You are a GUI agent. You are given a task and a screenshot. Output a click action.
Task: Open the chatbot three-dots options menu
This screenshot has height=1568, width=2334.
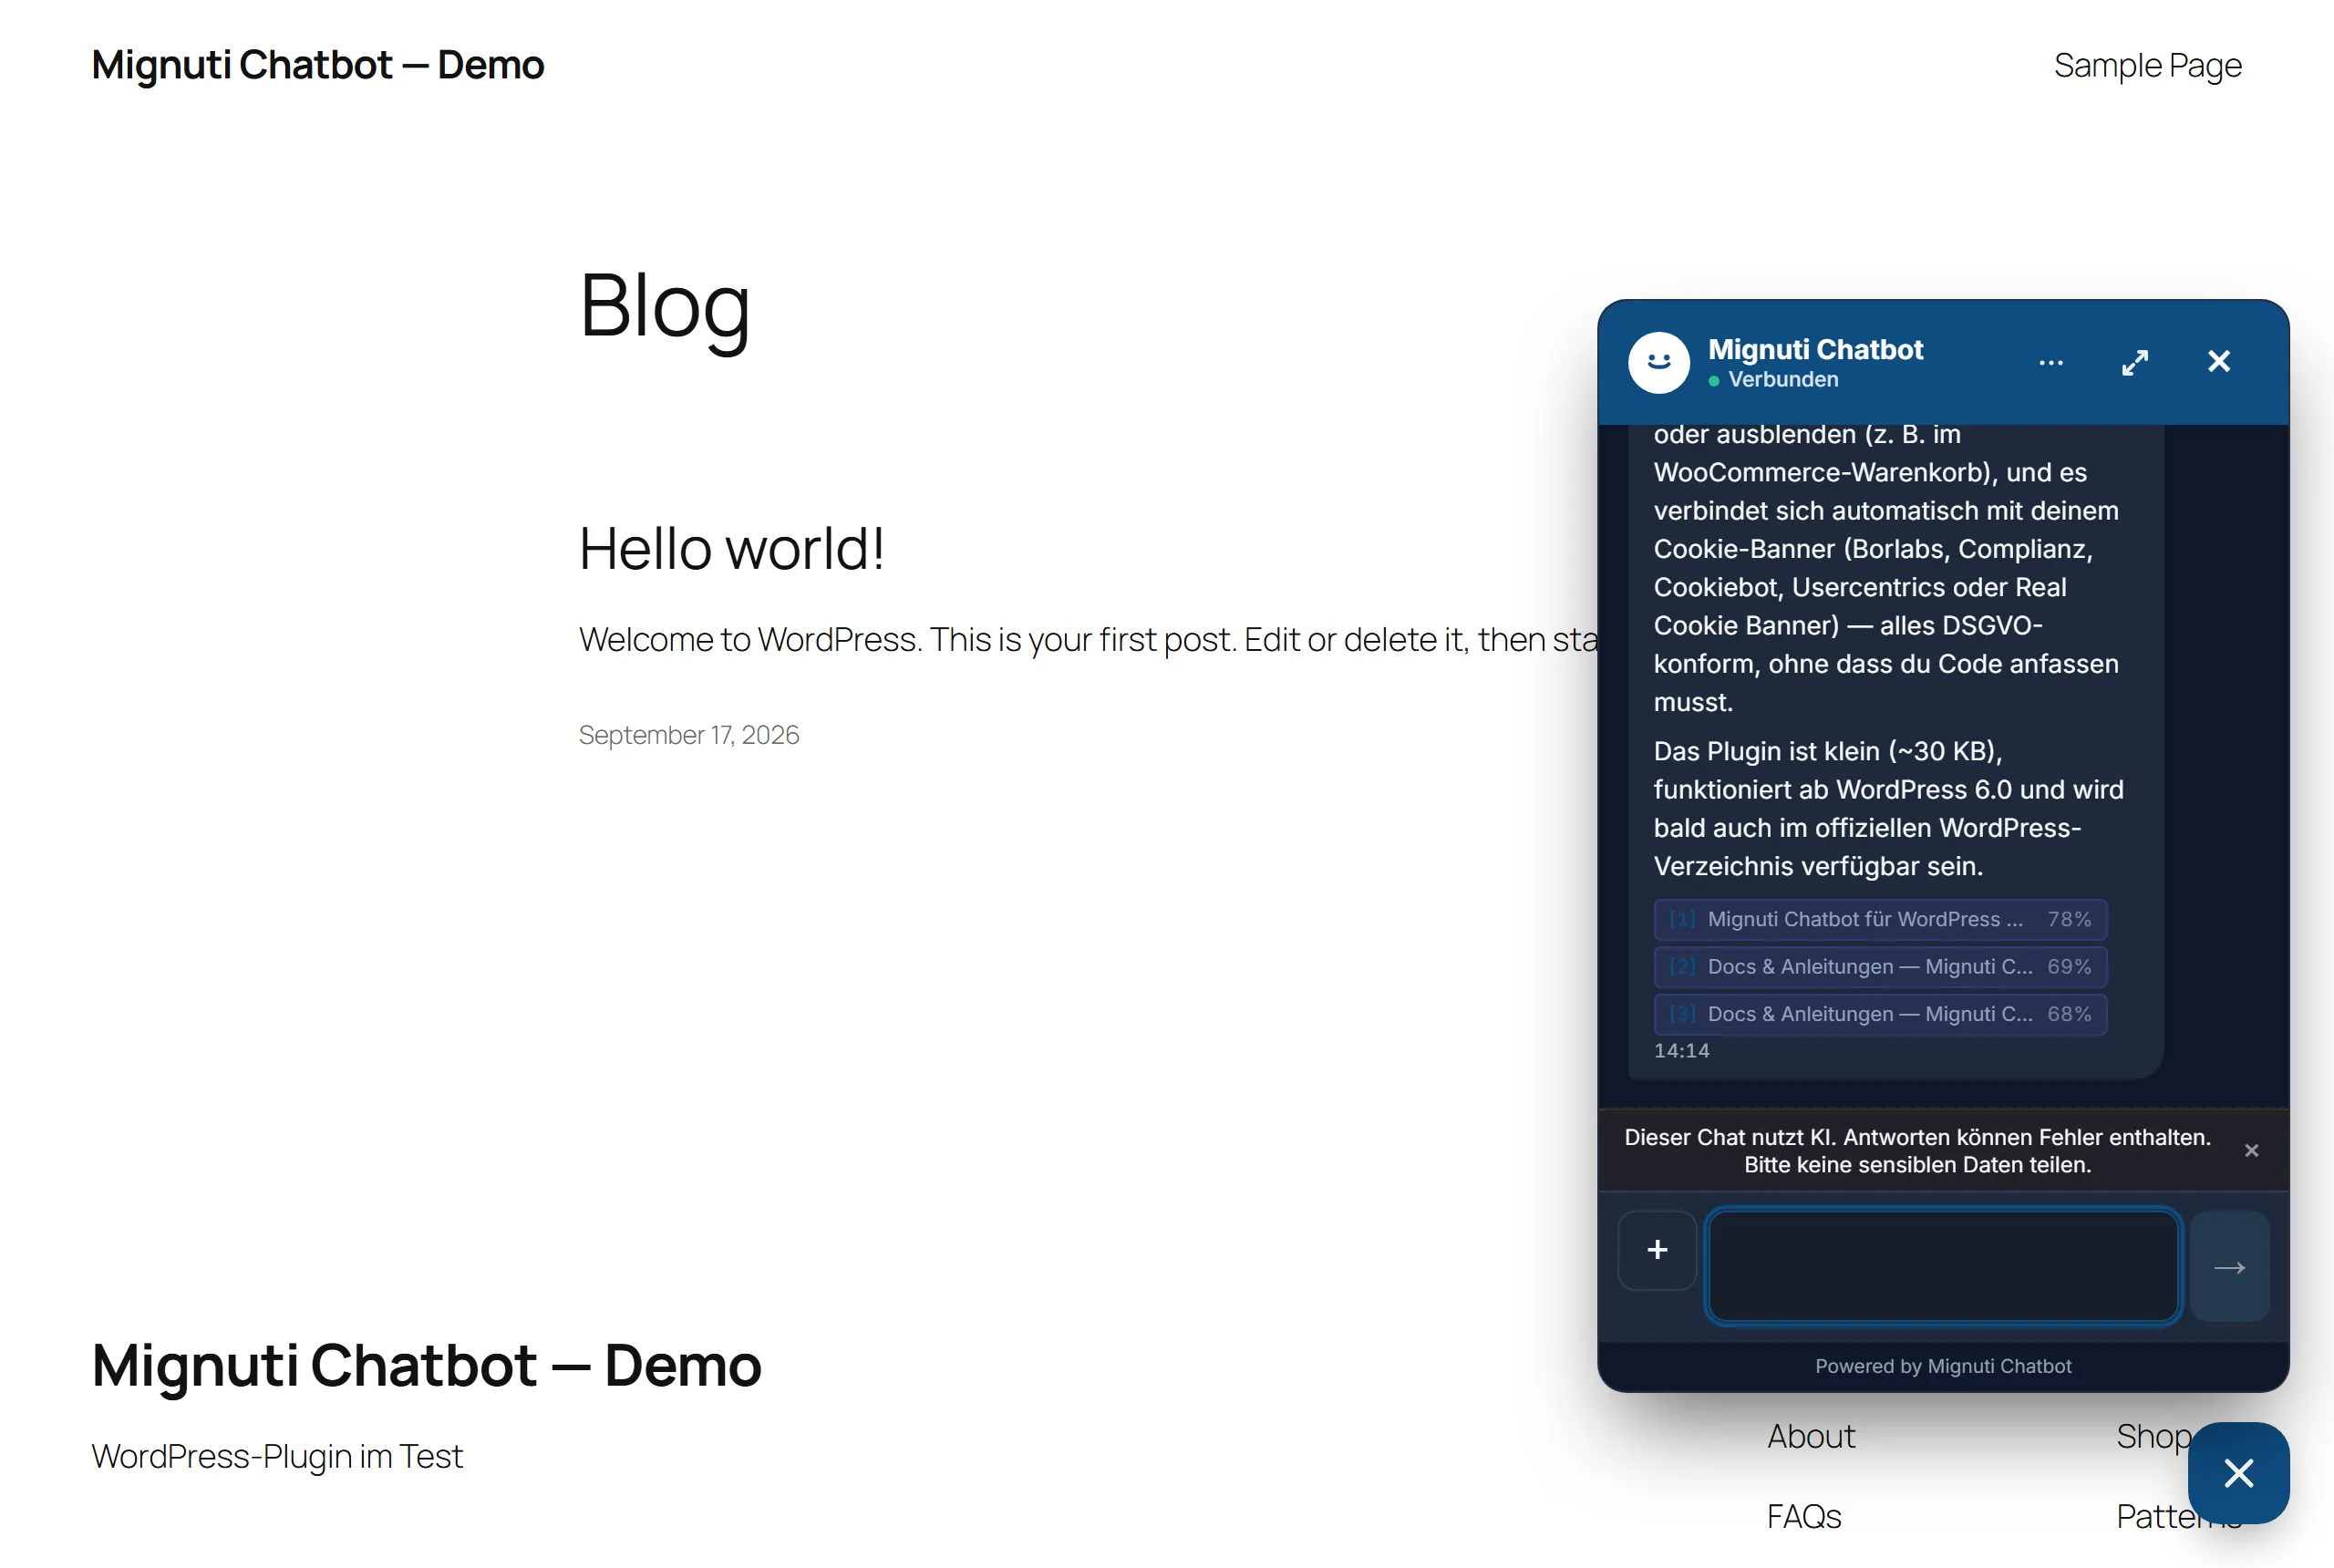point(2050,362)
